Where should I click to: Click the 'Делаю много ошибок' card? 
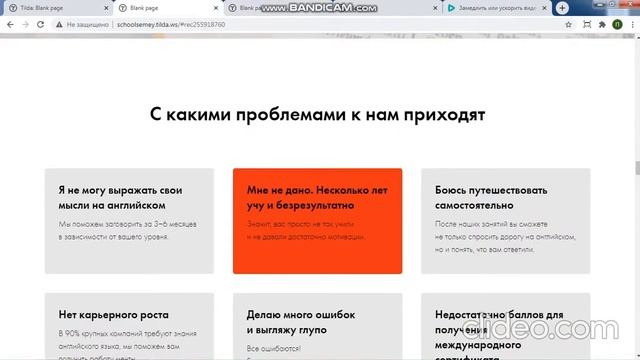pyautogui.click(x=318, y=326)
